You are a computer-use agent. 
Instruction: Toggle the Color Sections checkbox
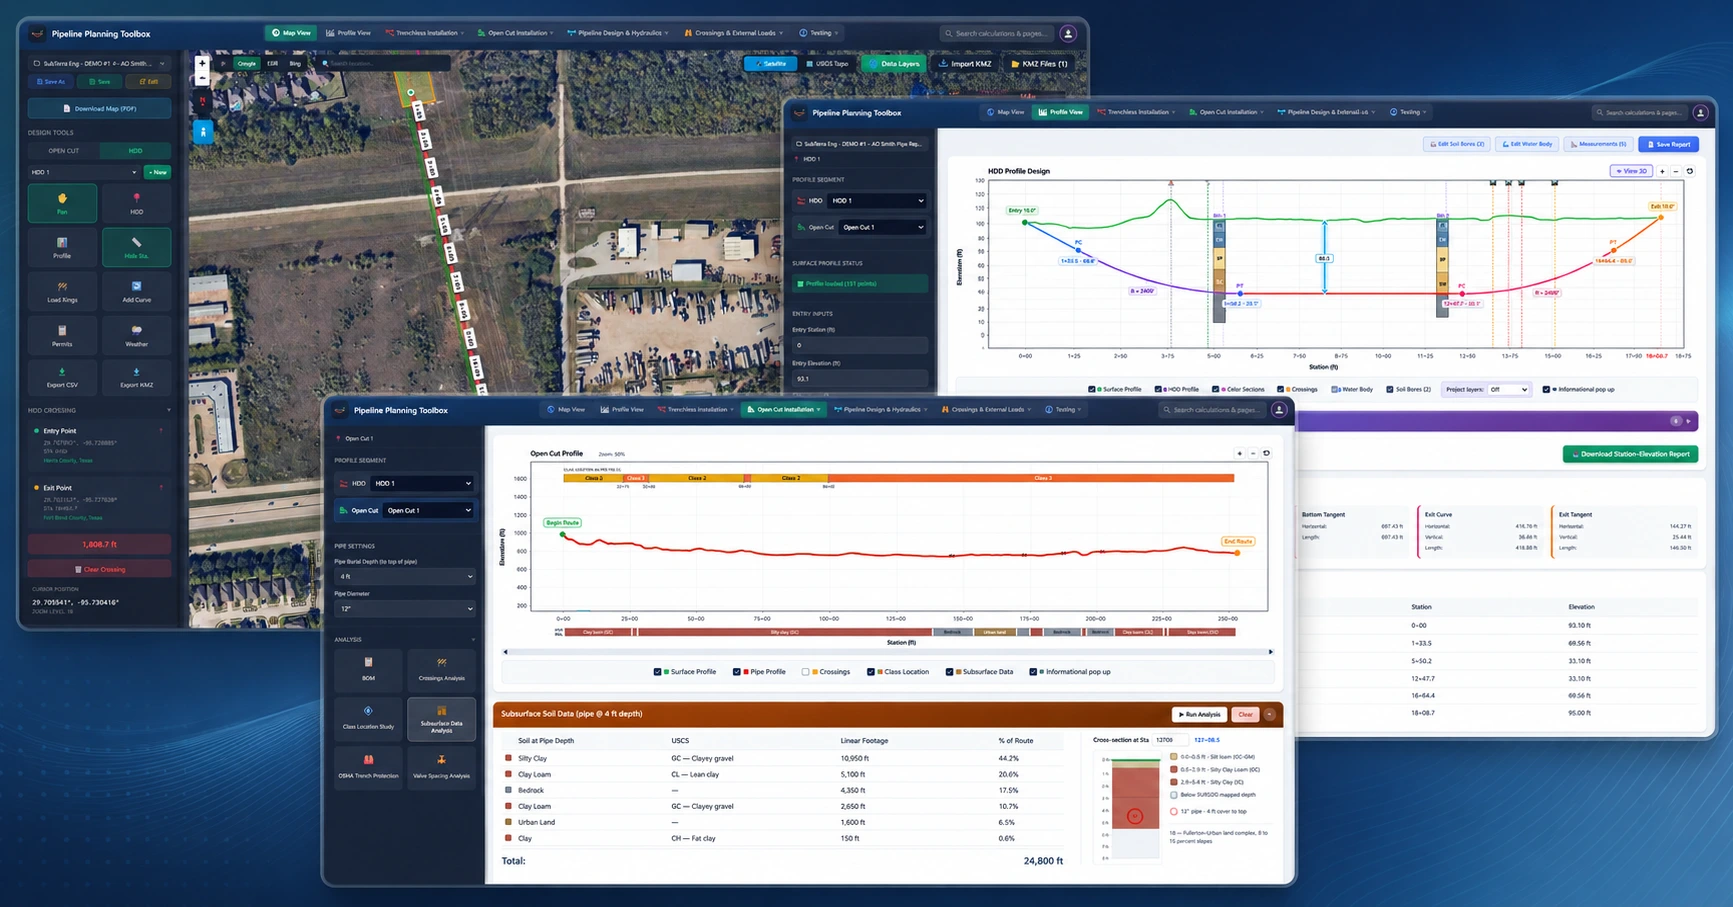[1216, 389]
